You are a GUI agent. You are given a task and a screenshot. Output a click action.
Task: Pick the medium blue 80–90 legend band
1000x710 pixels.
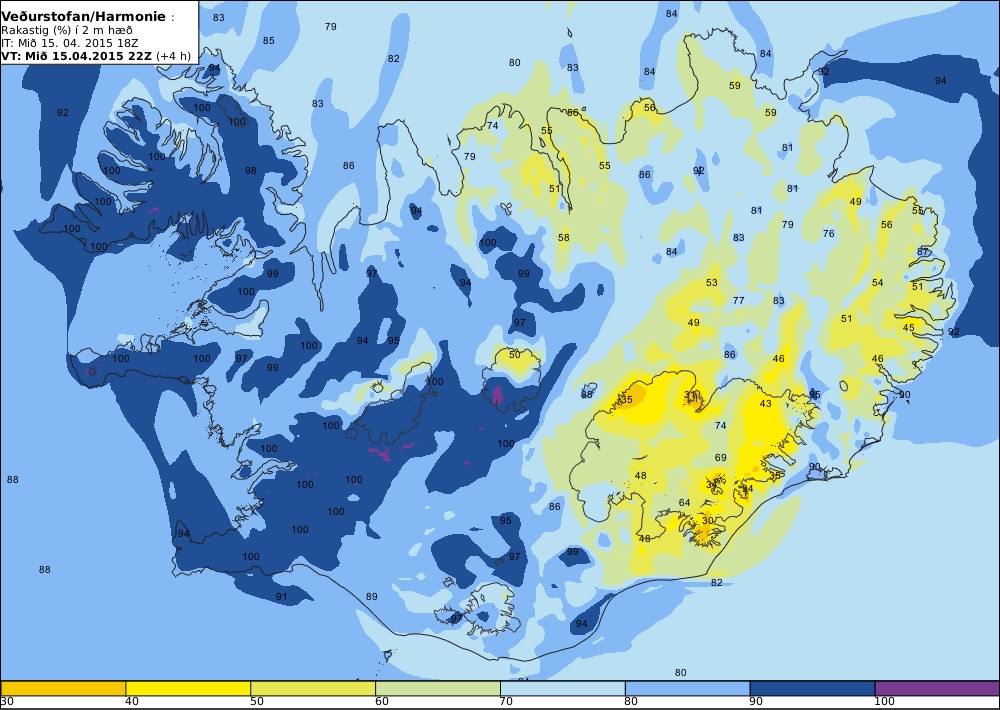[x=688, y=688]
